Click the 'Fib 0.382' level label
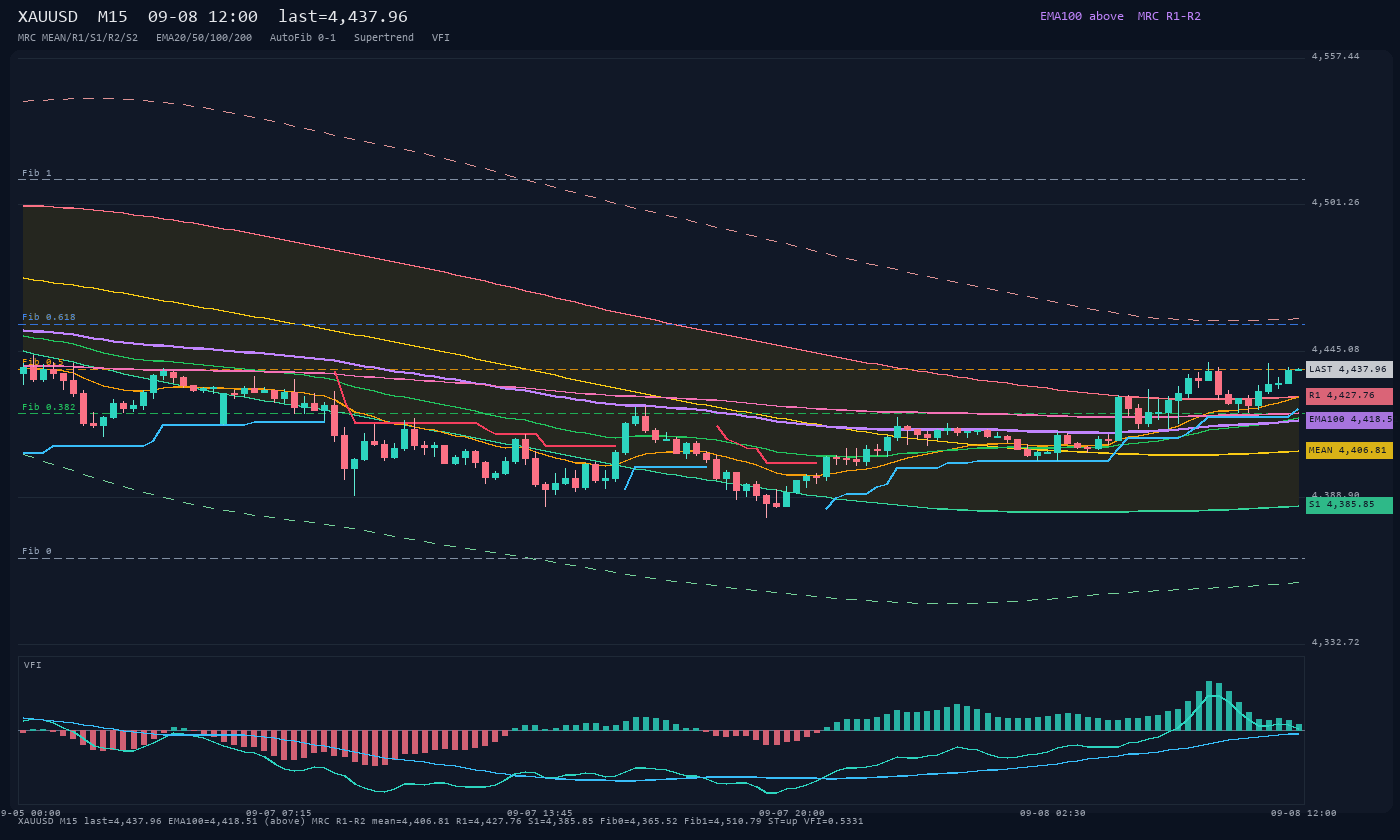Viewport: 1400px width, 840px height. coord(49,407)
